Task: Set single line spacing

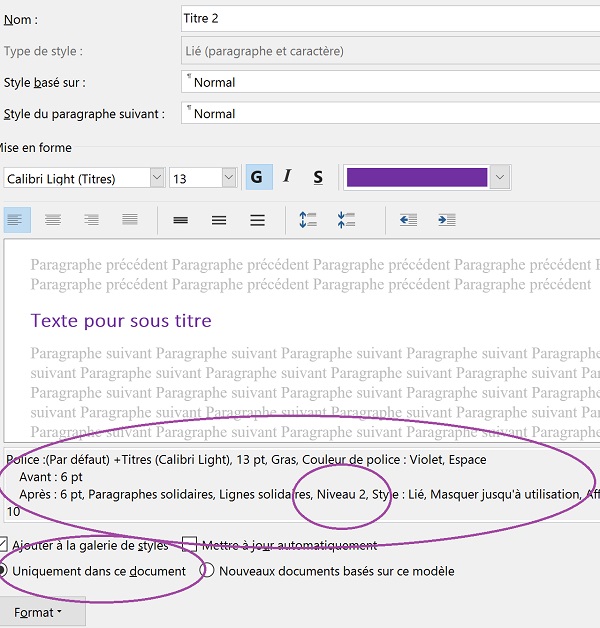Action: (181, 220)
